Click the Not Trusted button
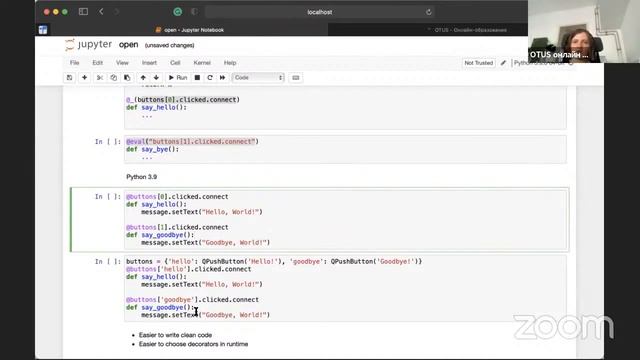 coord(479,63)
